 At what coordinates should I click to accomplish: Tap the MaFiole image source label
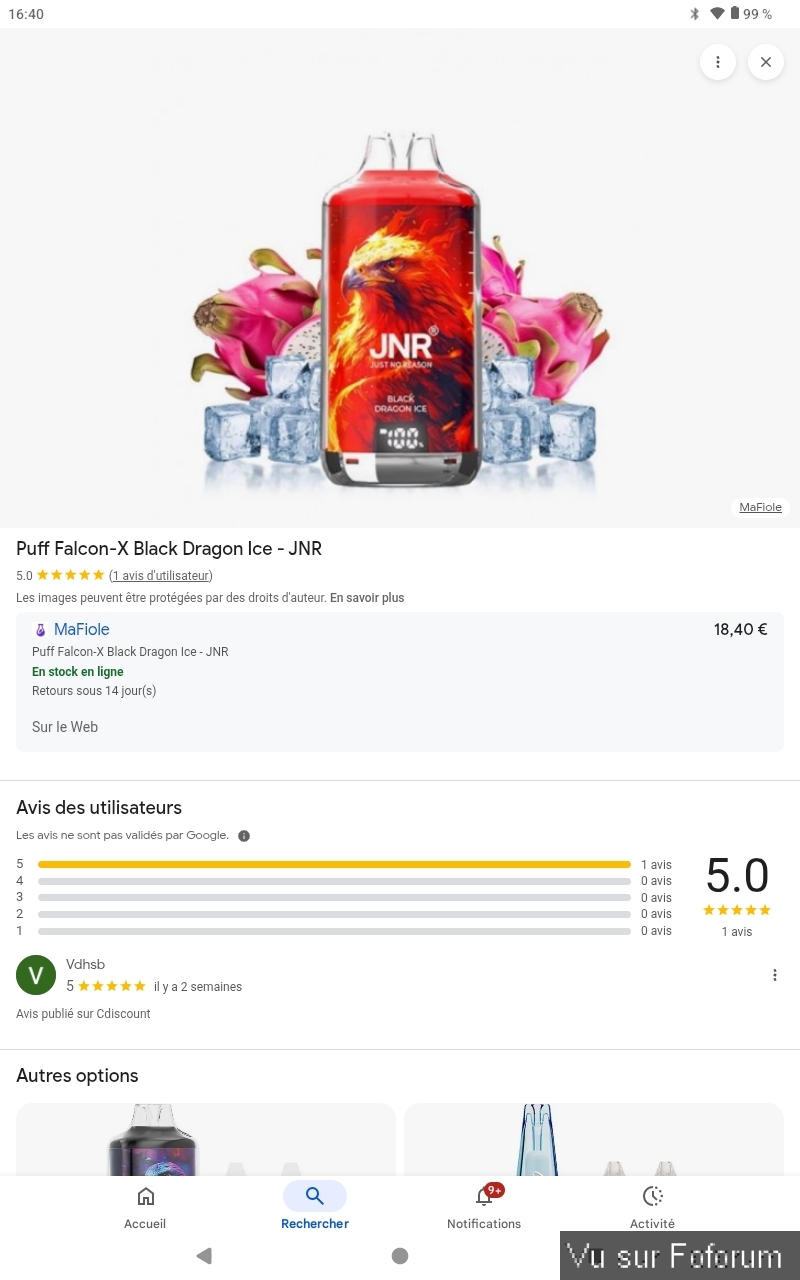[x=760, y=507]
